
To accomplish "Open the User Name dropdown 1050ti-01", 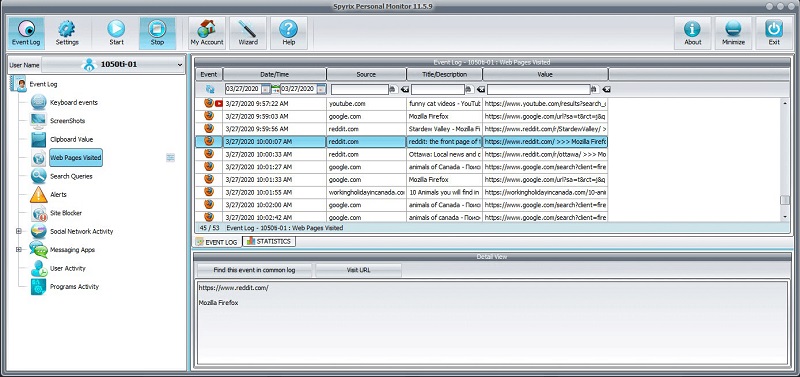I will (113, 65).
